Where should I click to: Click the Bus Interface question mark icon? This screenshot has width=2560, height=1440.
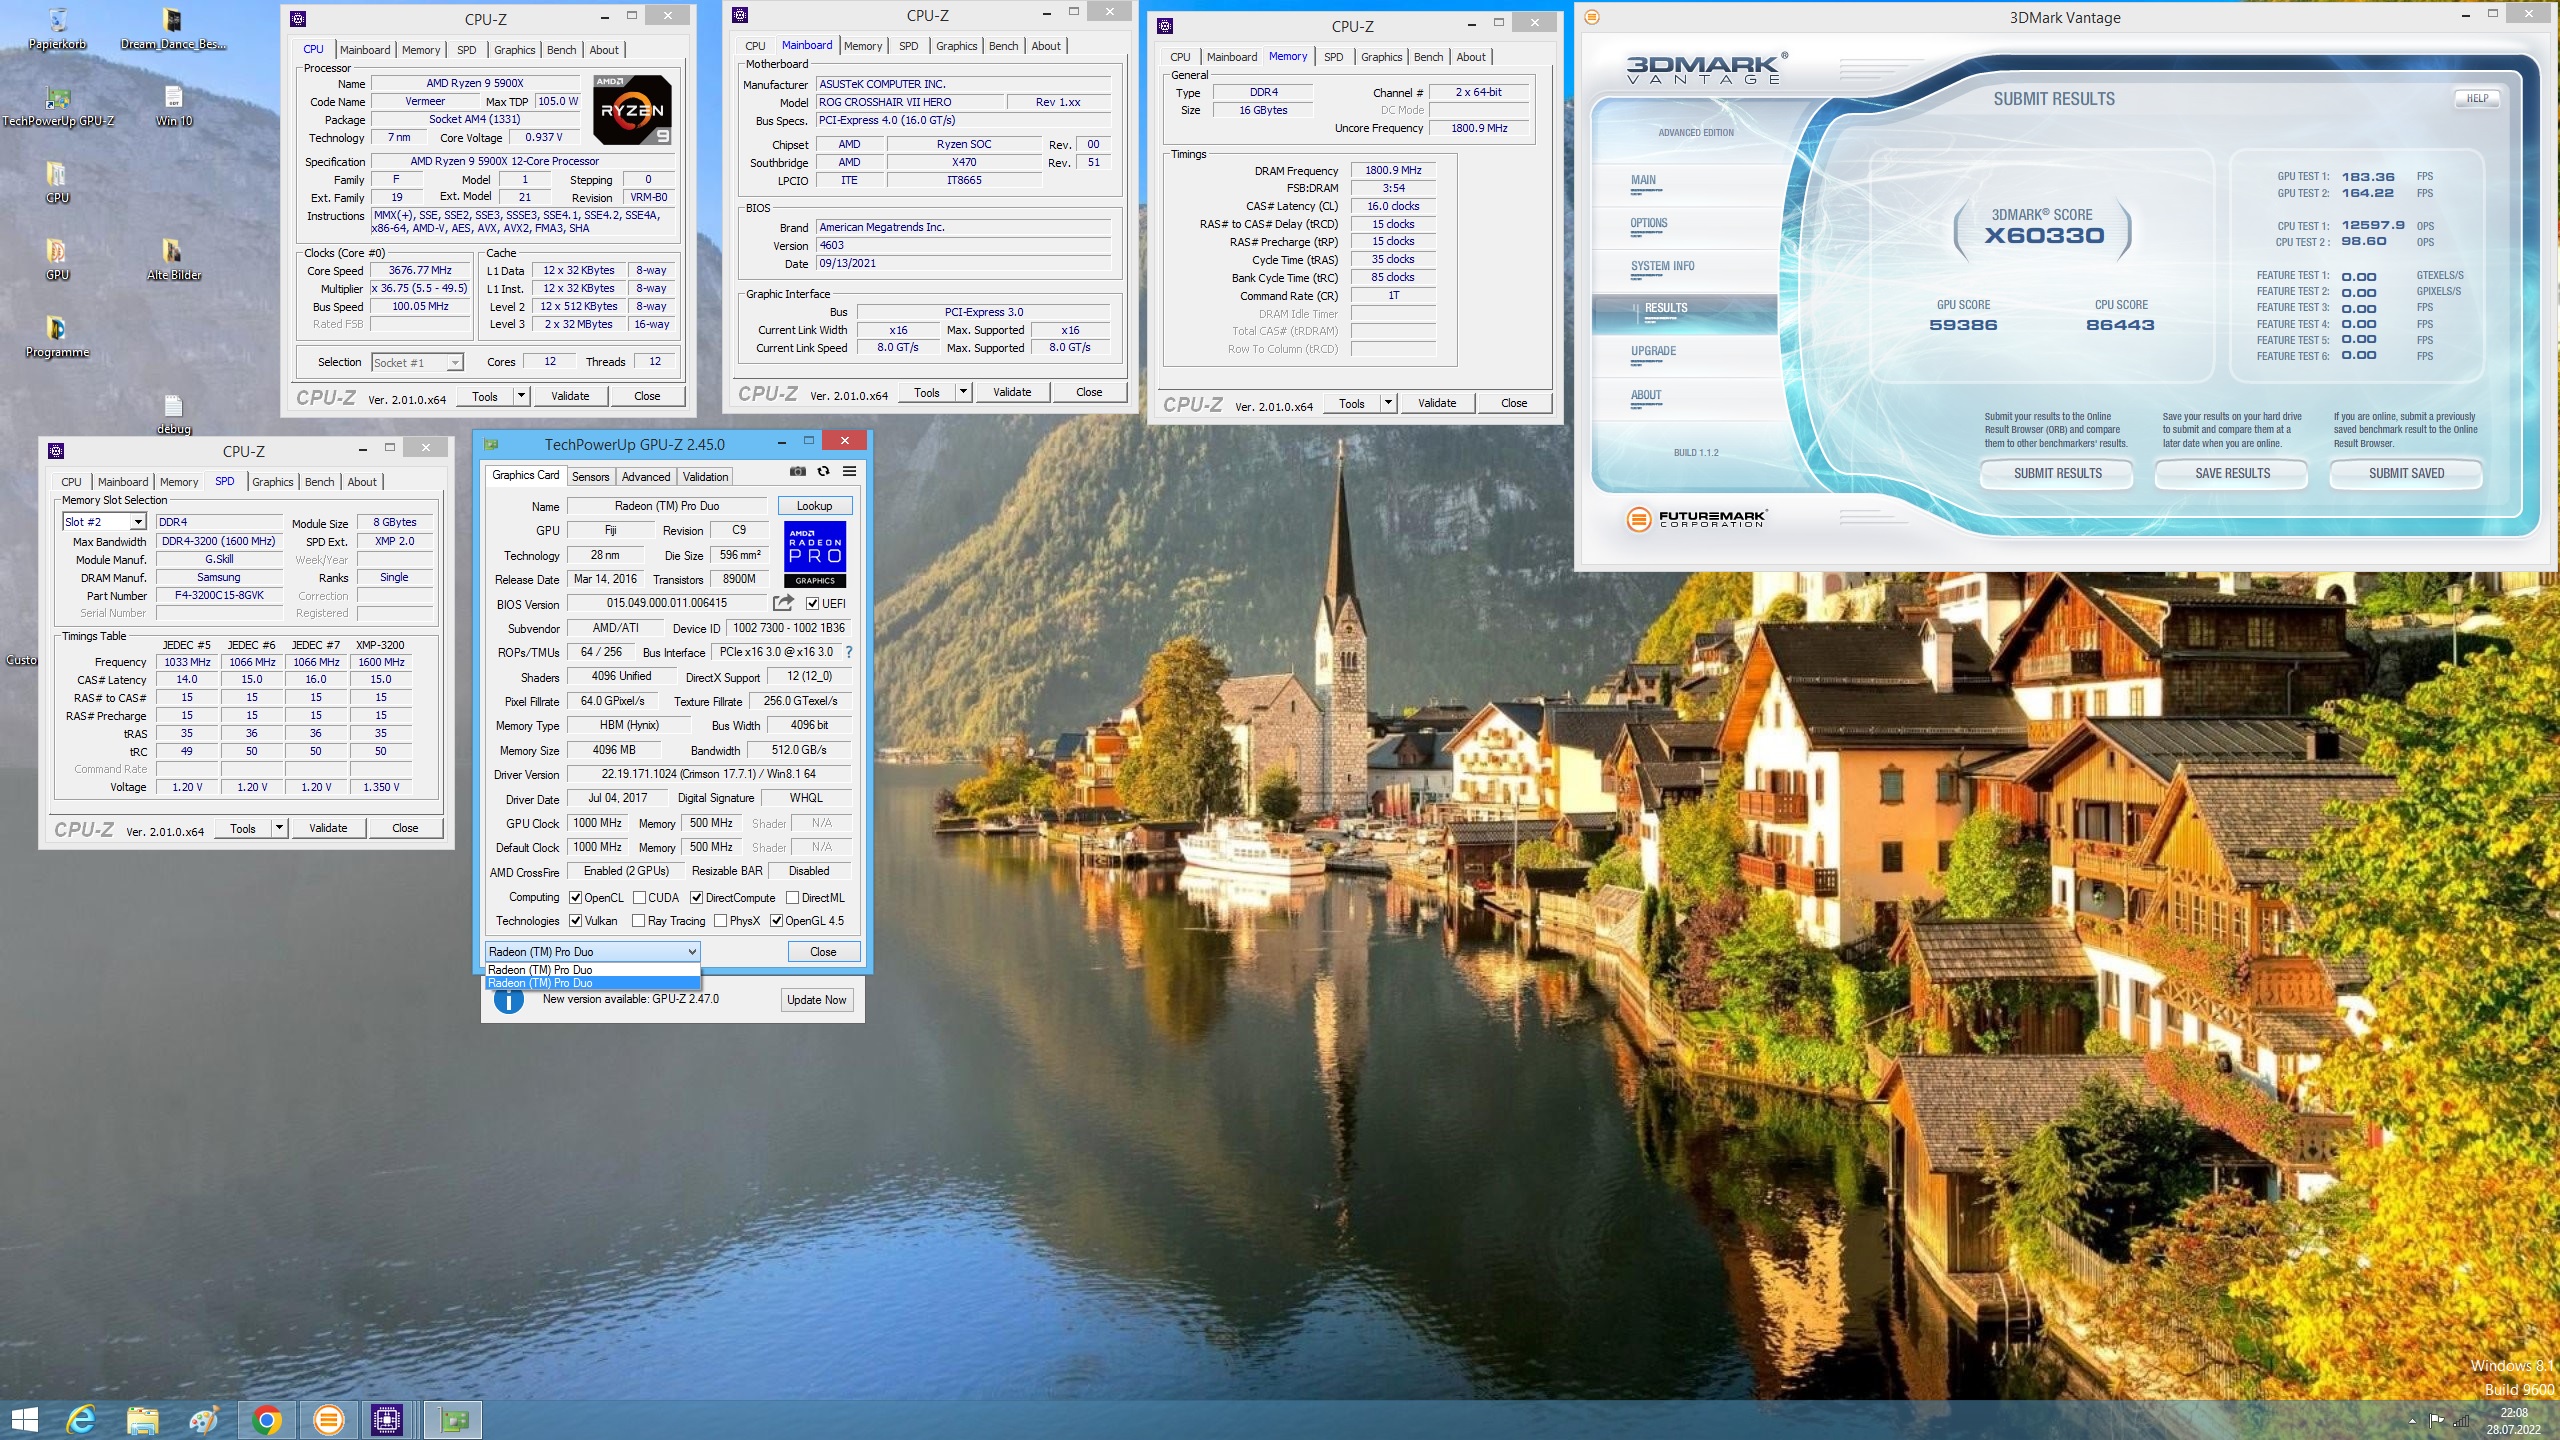coord(849,652)
